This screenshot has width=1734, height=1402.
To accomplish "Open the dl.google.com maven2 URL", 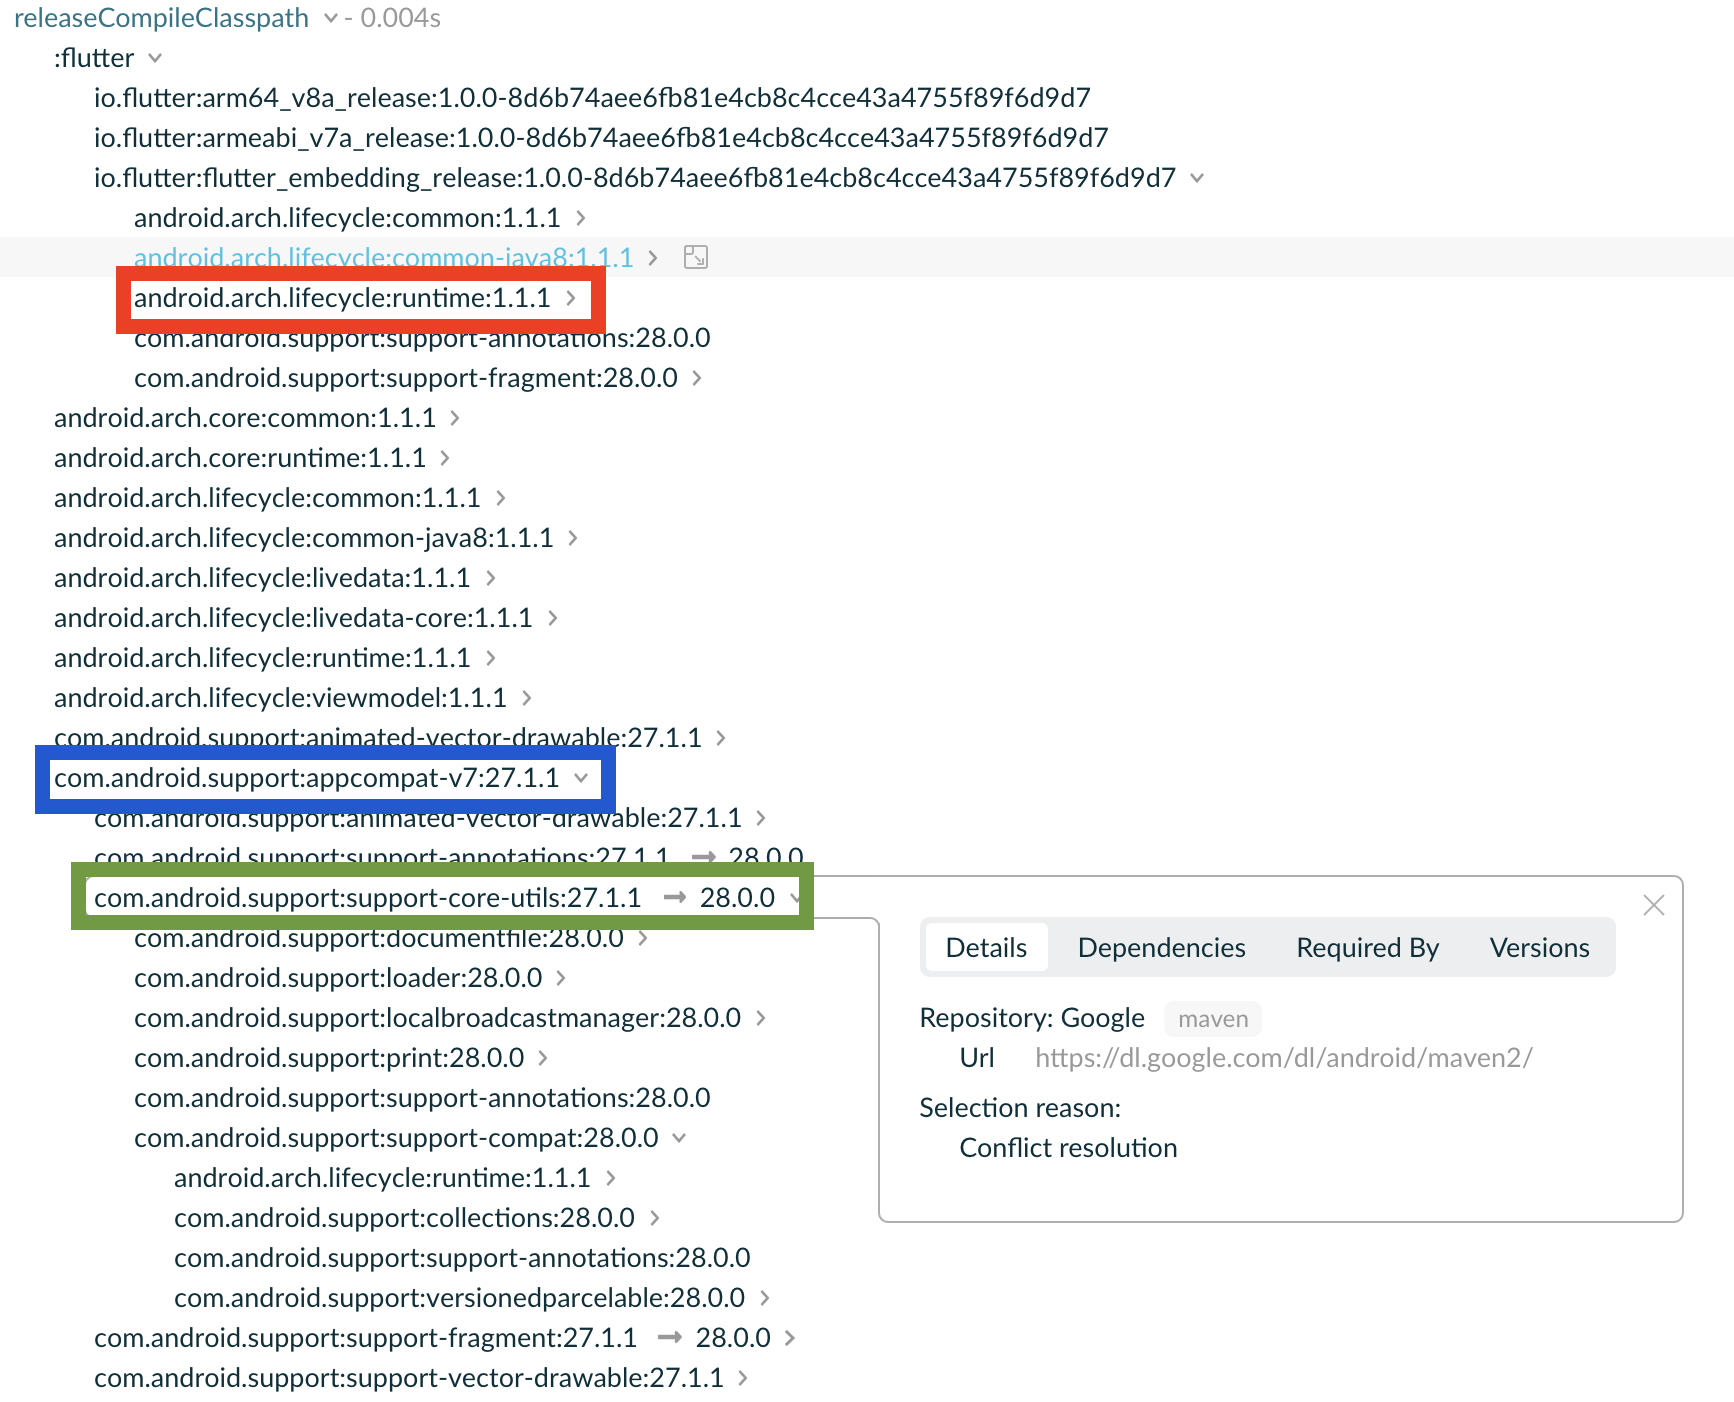I will pyautogui.click(x=1284, y=1057).
